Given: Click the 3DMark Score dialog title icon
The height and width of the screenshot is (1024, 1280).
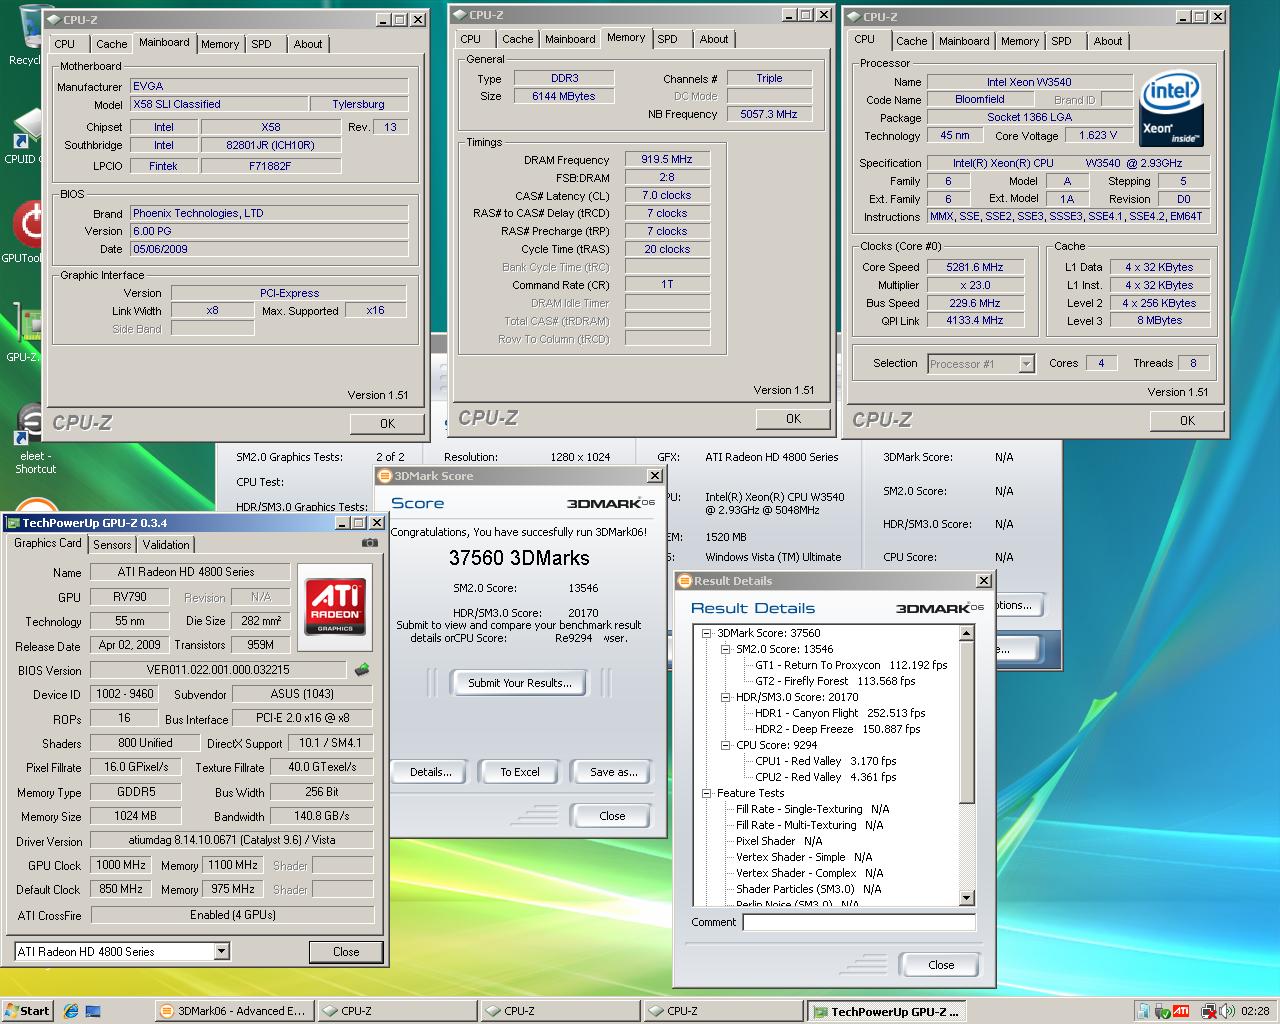Looking at the screenshot, I should pos(386,476).
